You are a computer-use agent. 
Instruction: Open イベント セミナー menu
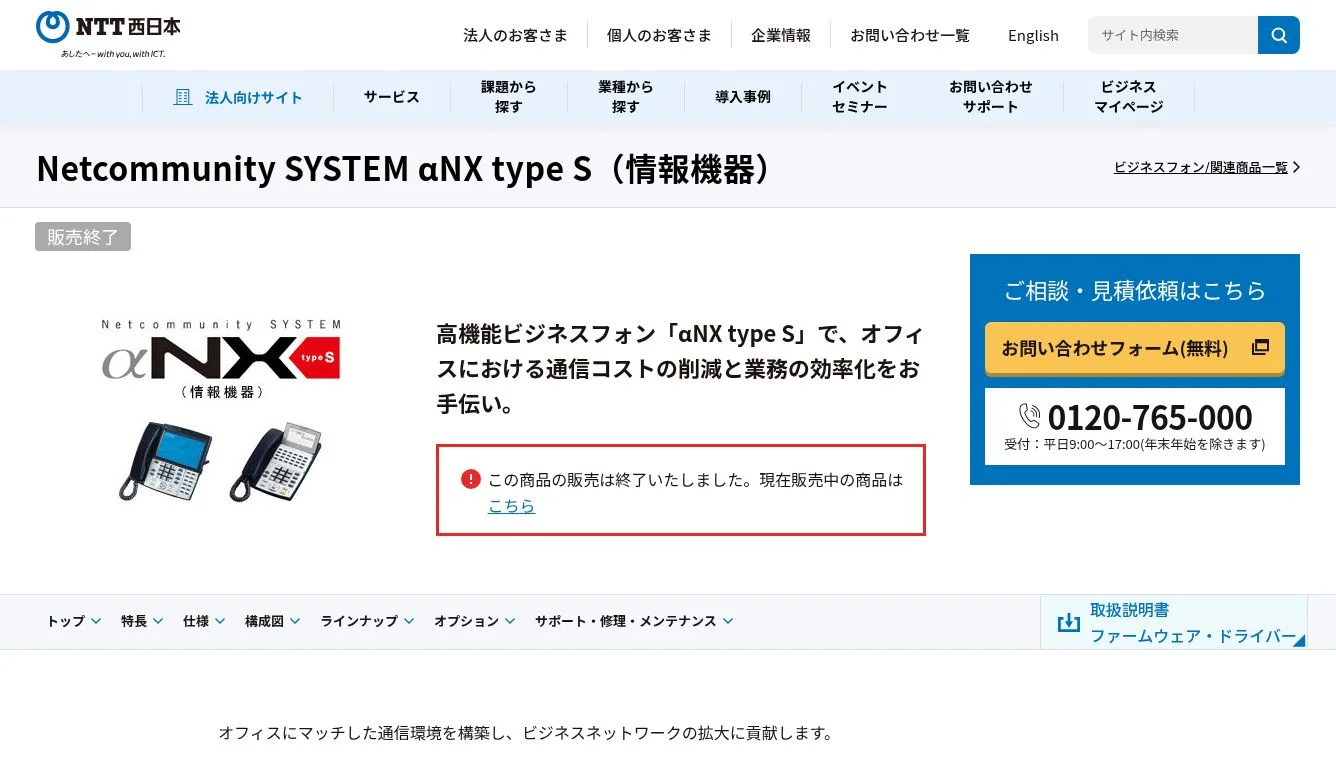coord(859,97)
